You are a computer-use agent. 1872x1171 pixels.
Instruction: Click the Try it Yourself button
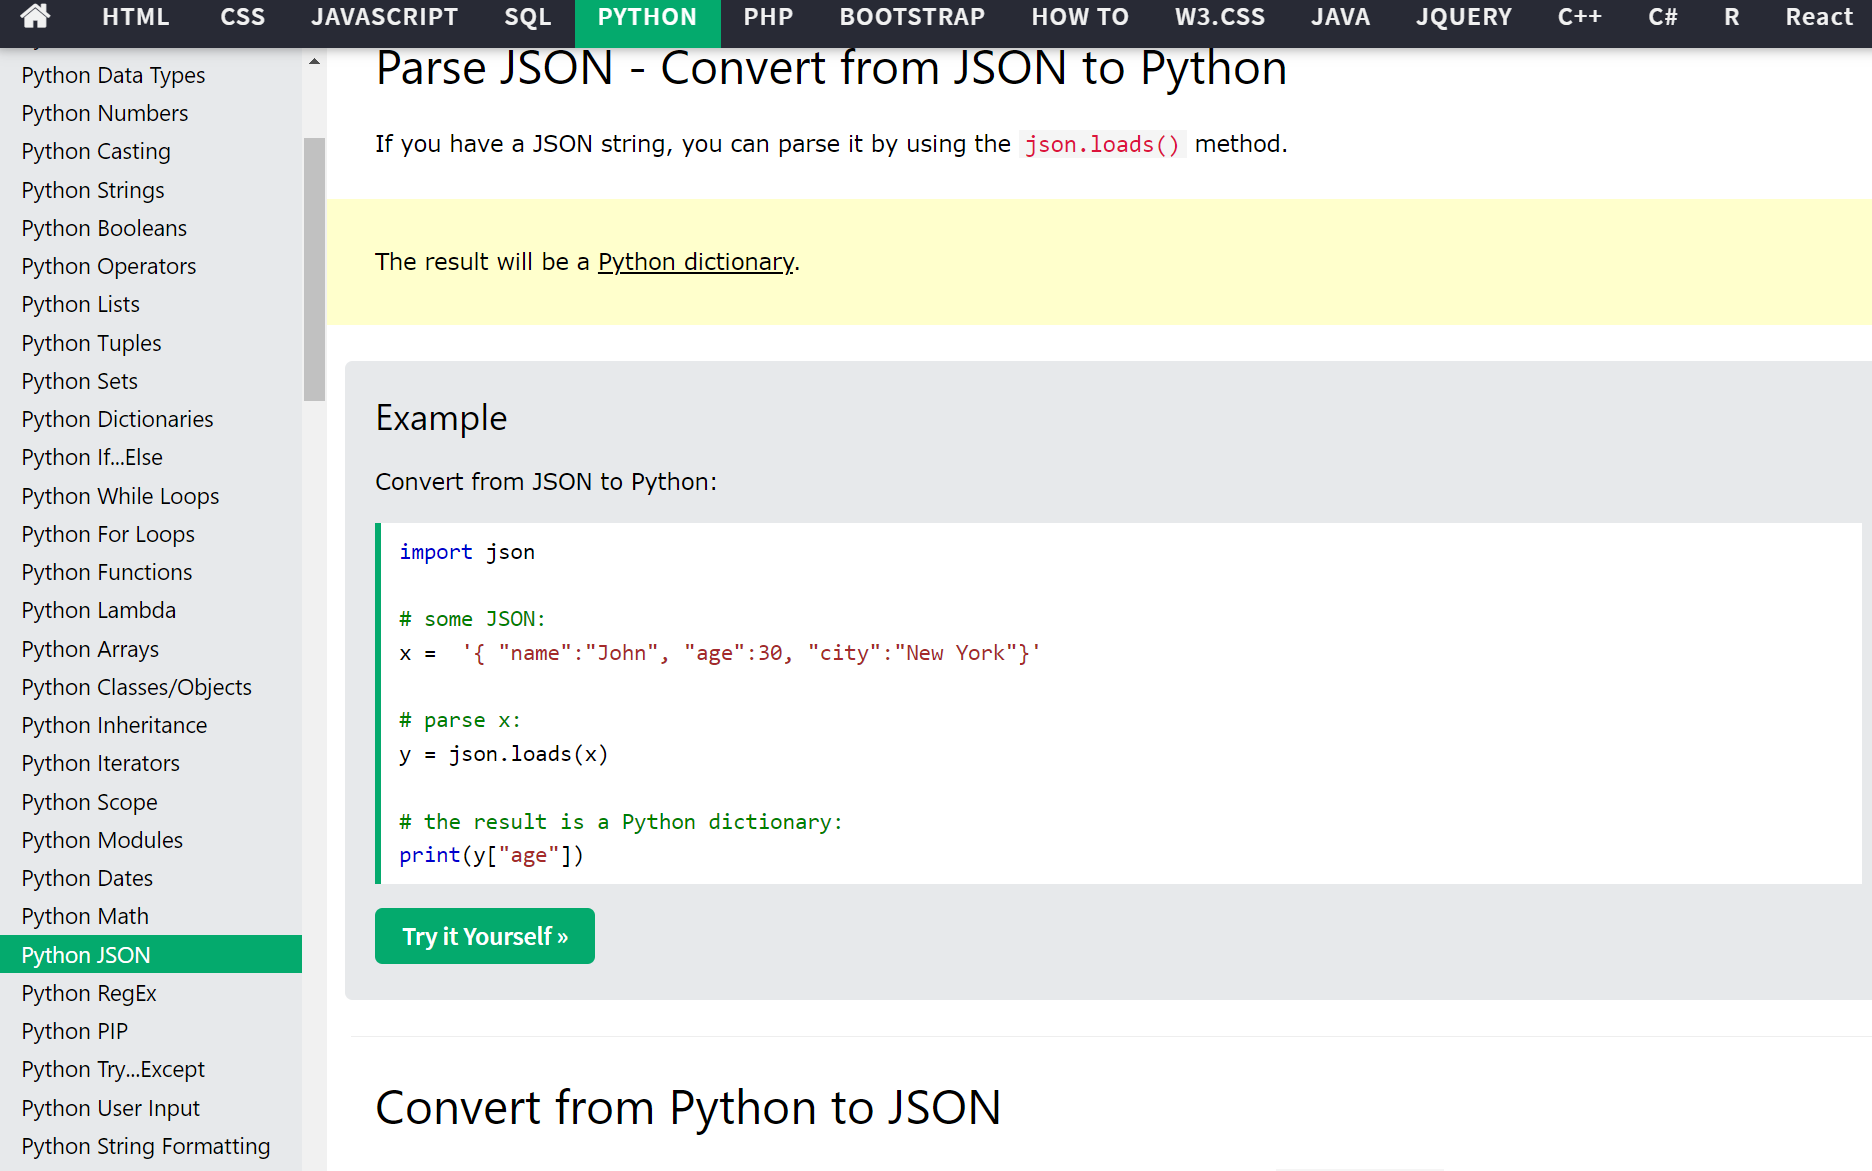484,935
